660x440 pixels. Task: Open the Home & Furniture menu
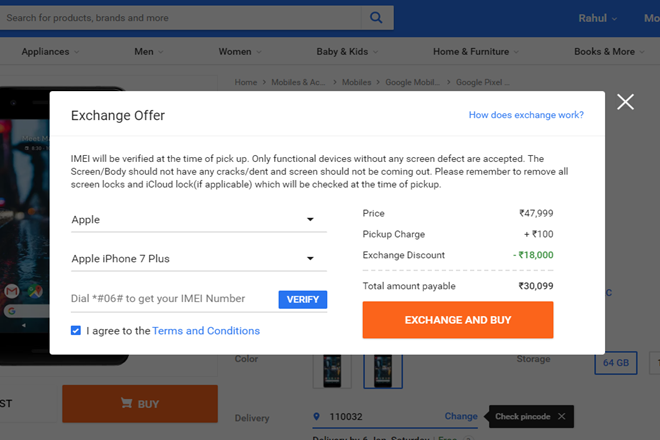pyautogui.click(x=476, y=51)
